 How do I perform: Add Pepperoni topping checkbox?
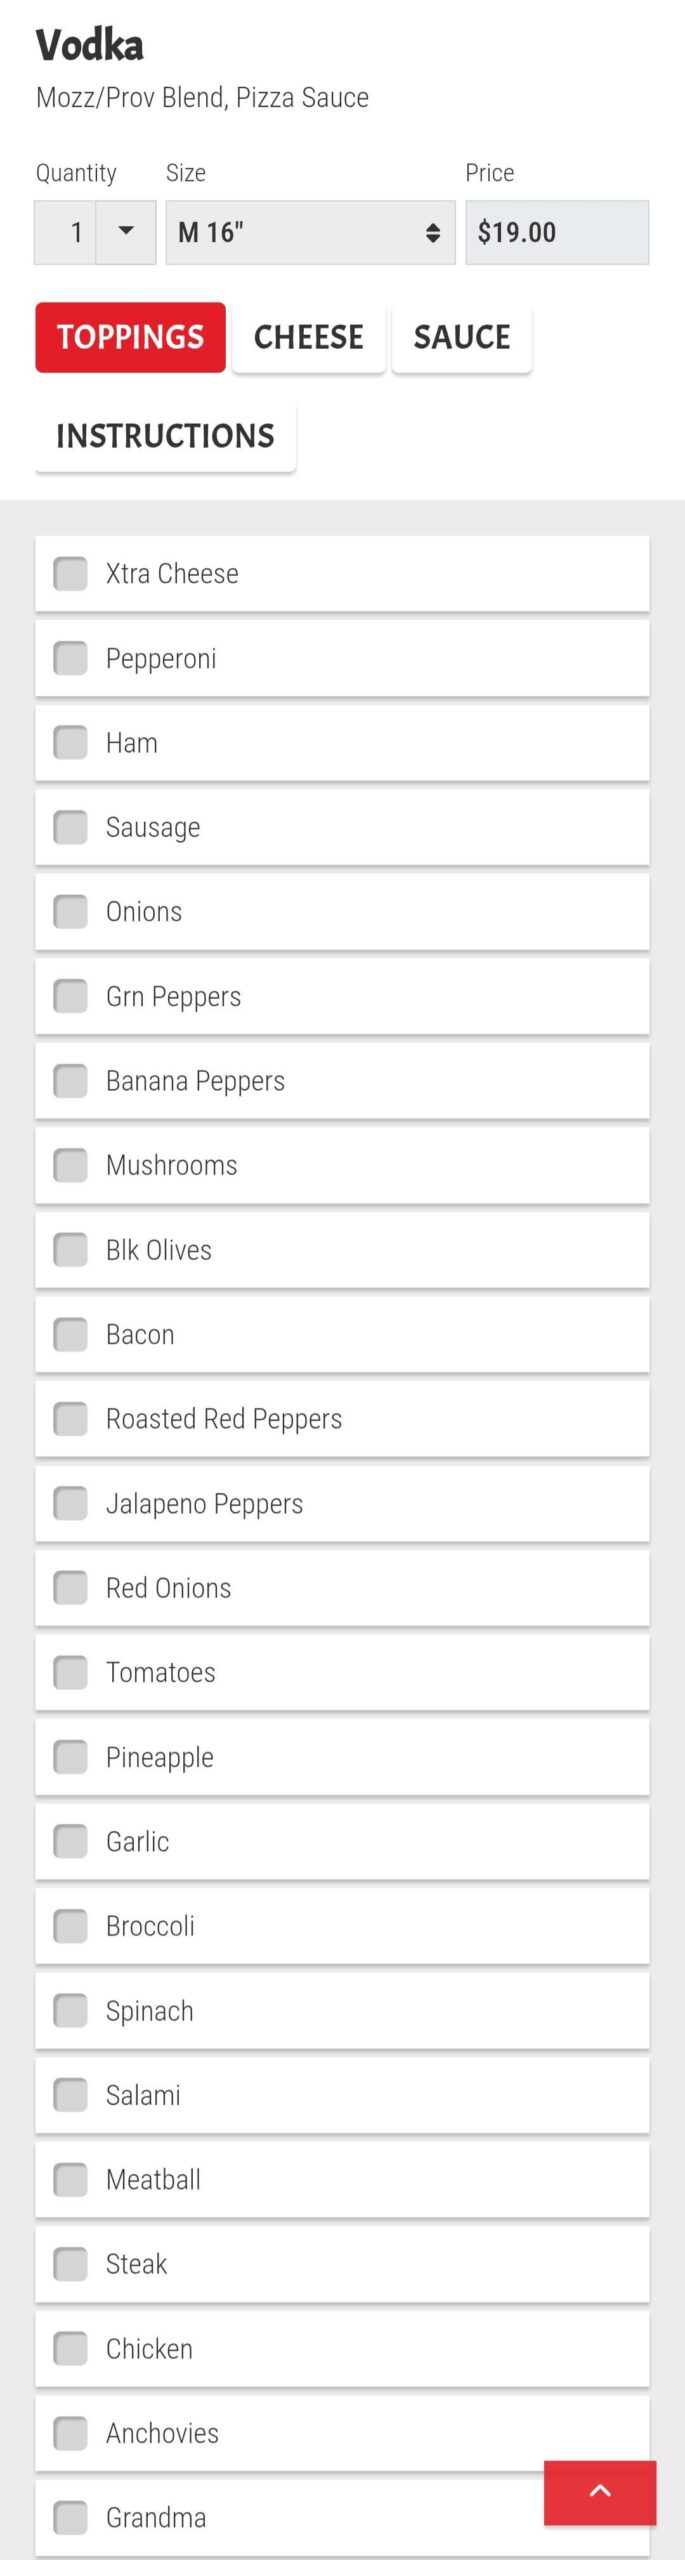click(71, 658)
